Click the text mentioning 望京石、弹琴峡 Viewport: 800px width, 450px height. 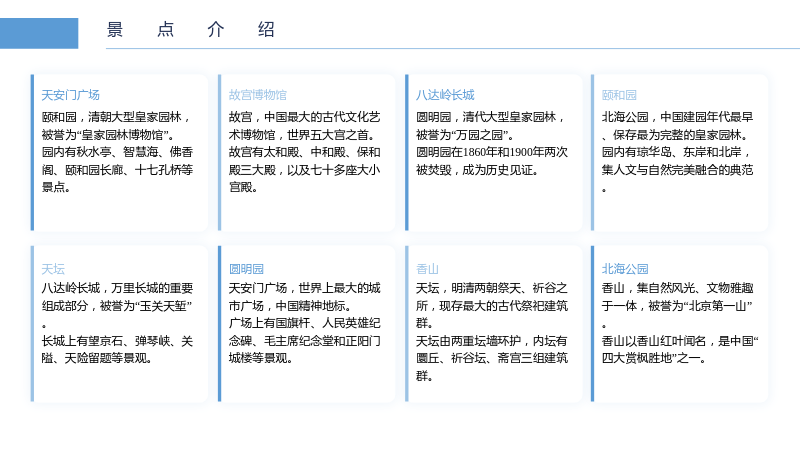[117, 349]
